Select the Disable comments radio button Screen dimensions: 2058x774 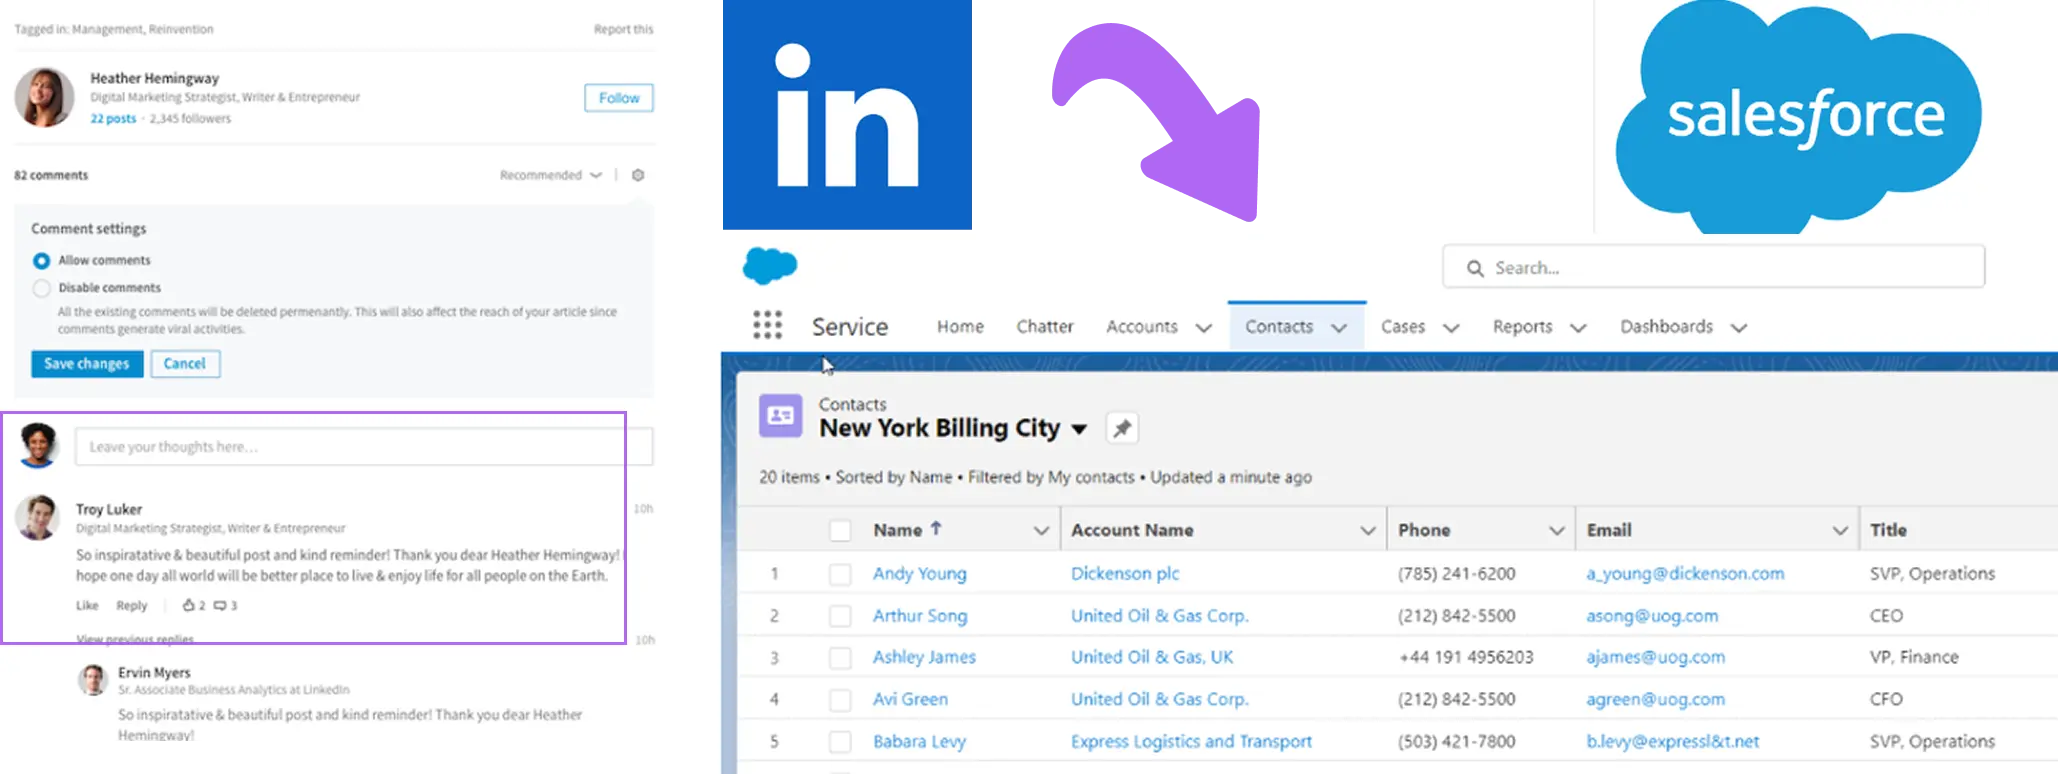[x=41, y=288]
